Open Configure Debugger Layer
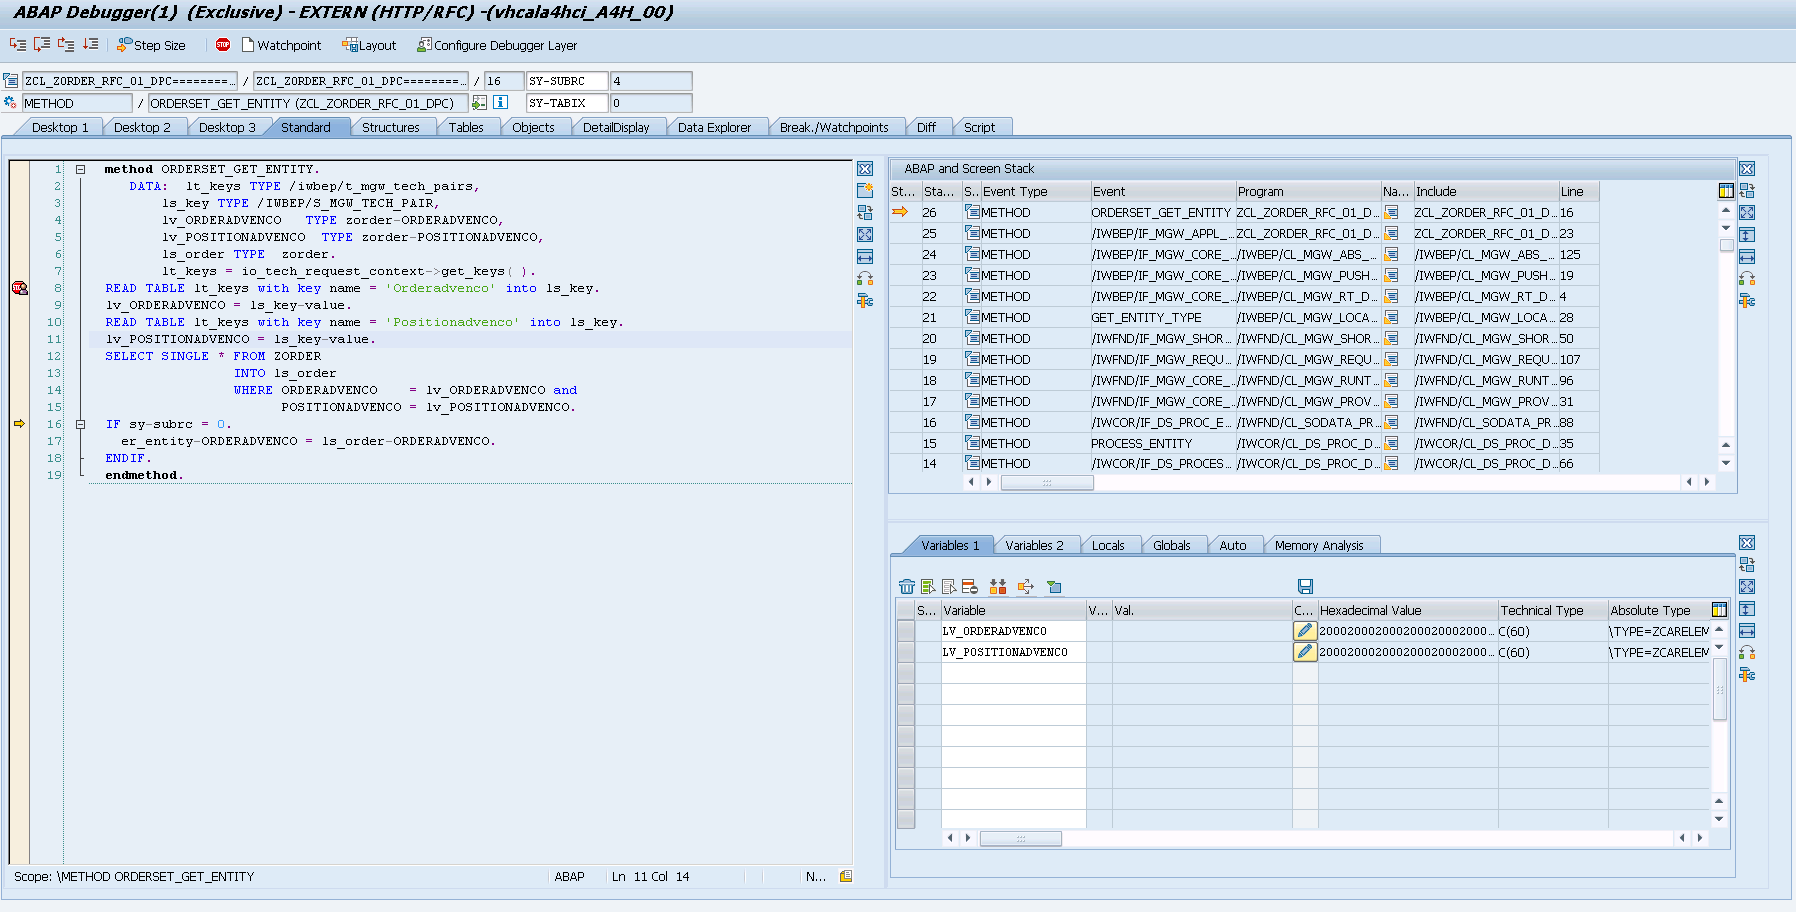1796x912 pixels. [496, 45]
